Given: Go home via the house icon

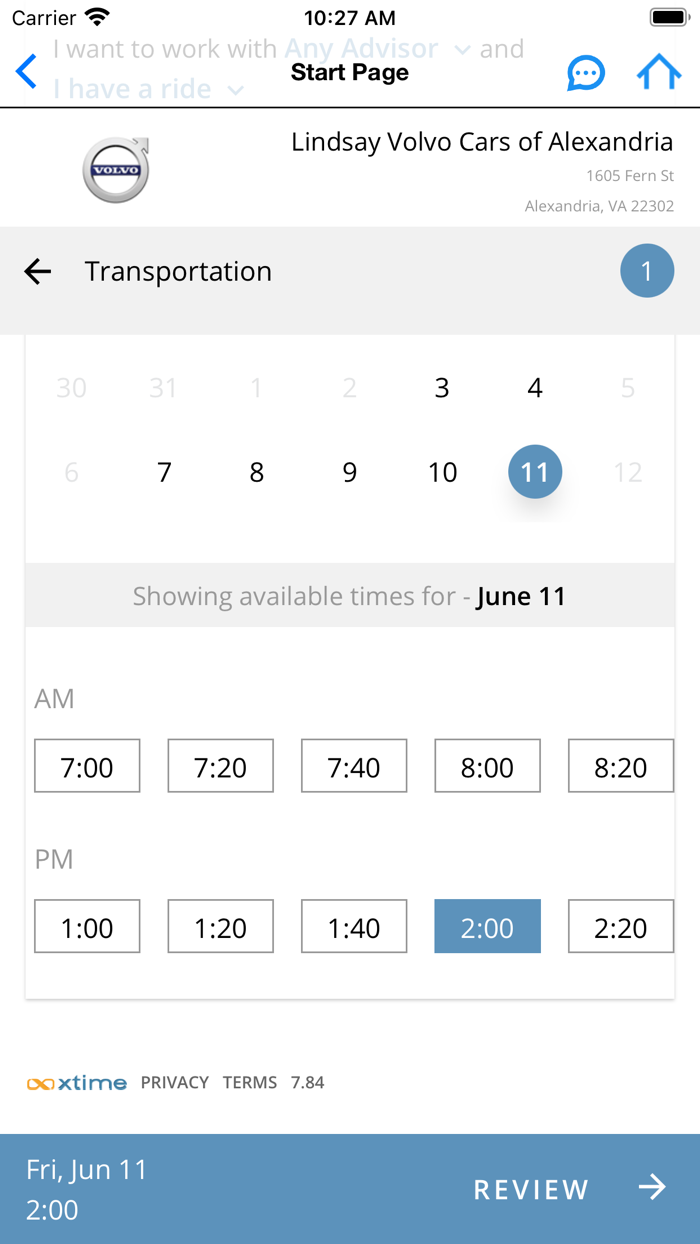Looking at the screenshot, I should tap(659, 72).
